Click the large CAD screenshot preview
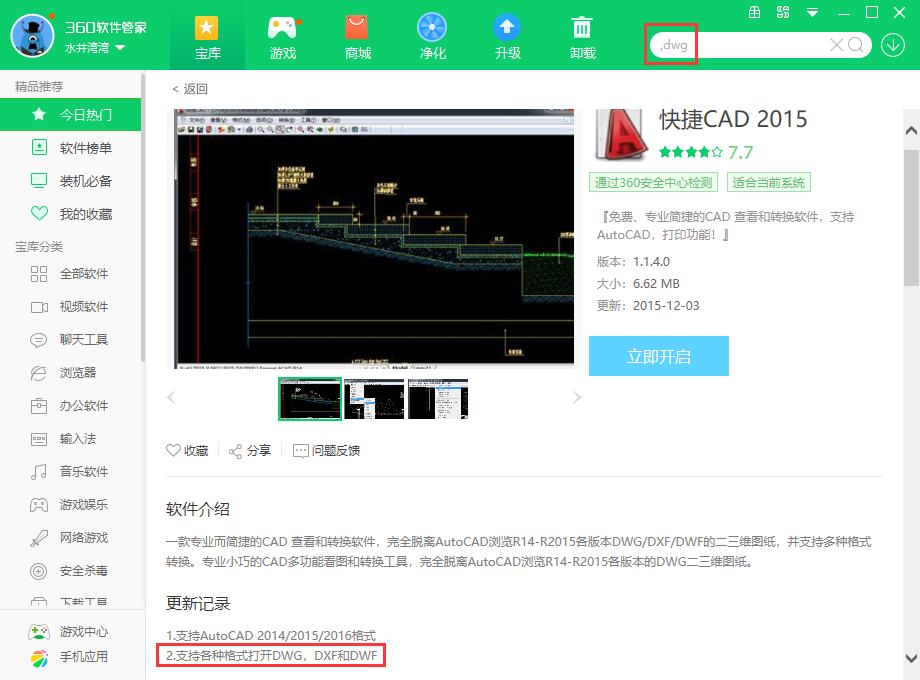Viewport: 920px width, 680px height. pyautogui.click(x=374, y=238)
